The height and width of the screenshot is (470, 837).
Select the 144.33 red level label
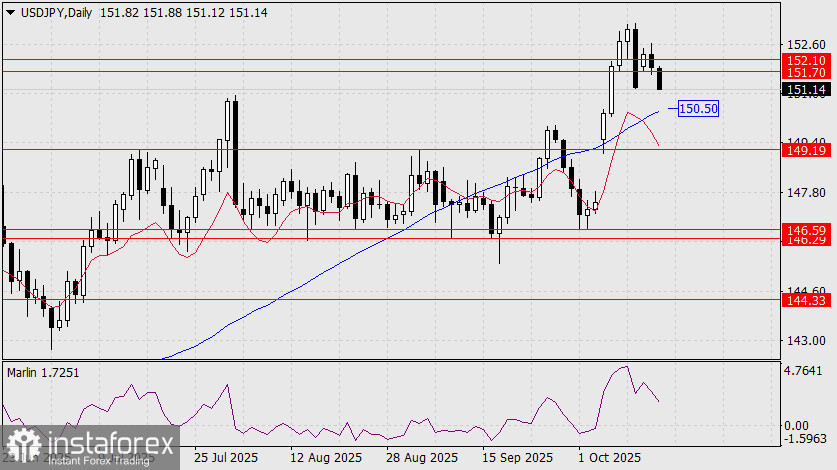tap(806, 300)
